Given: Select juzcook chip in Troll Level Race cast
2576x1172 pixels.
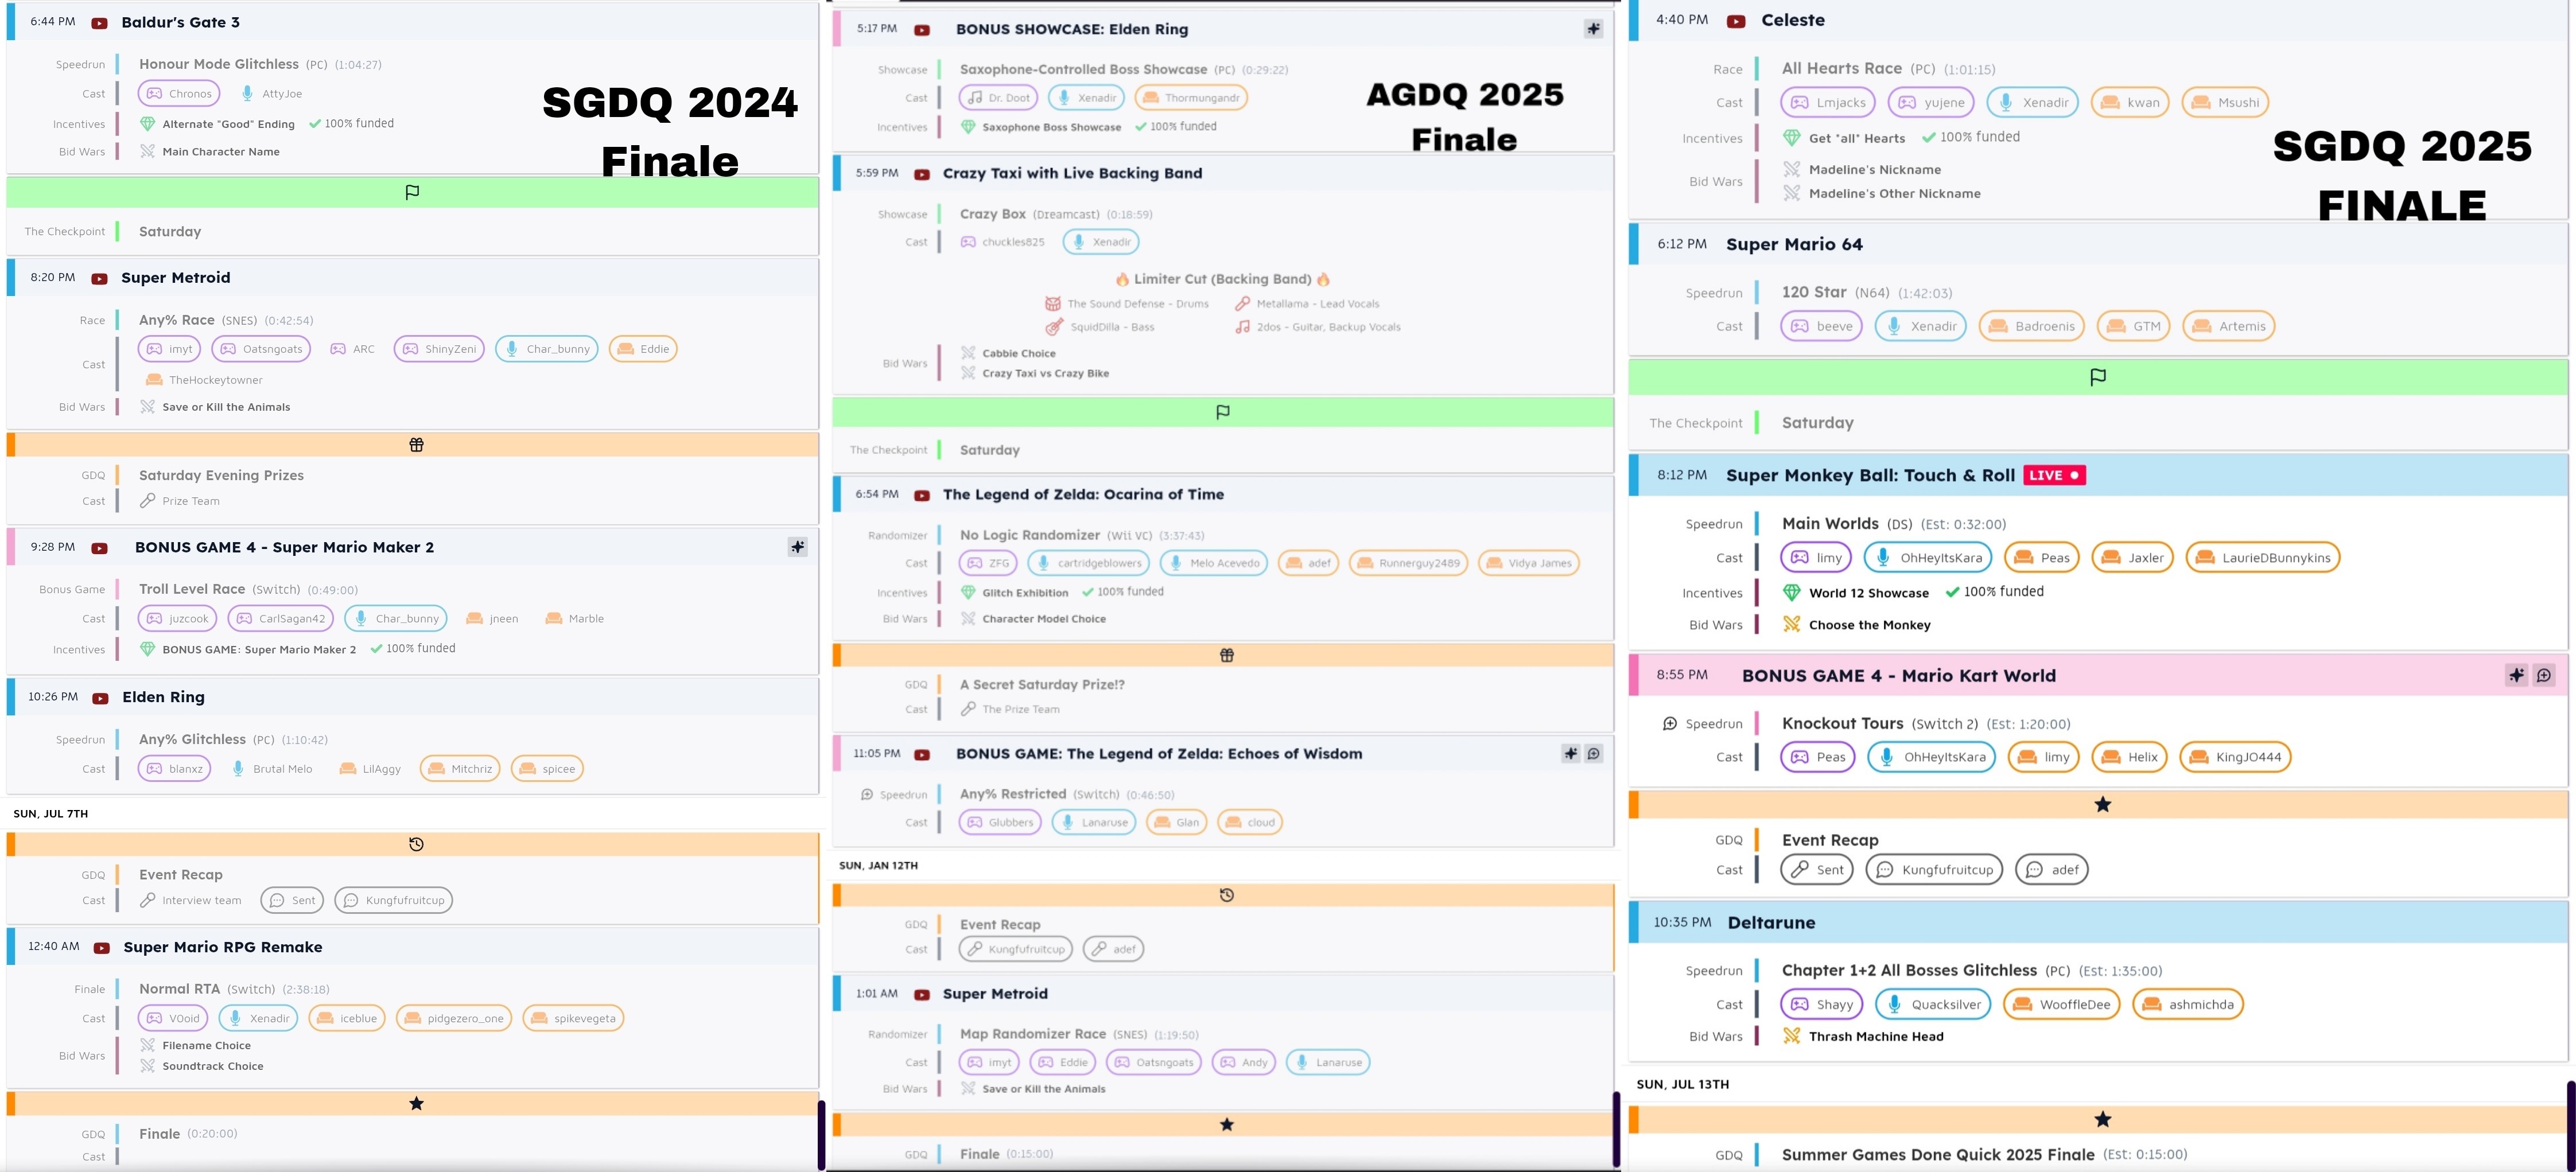Looking at the screenshot, I should coord(178,619).
